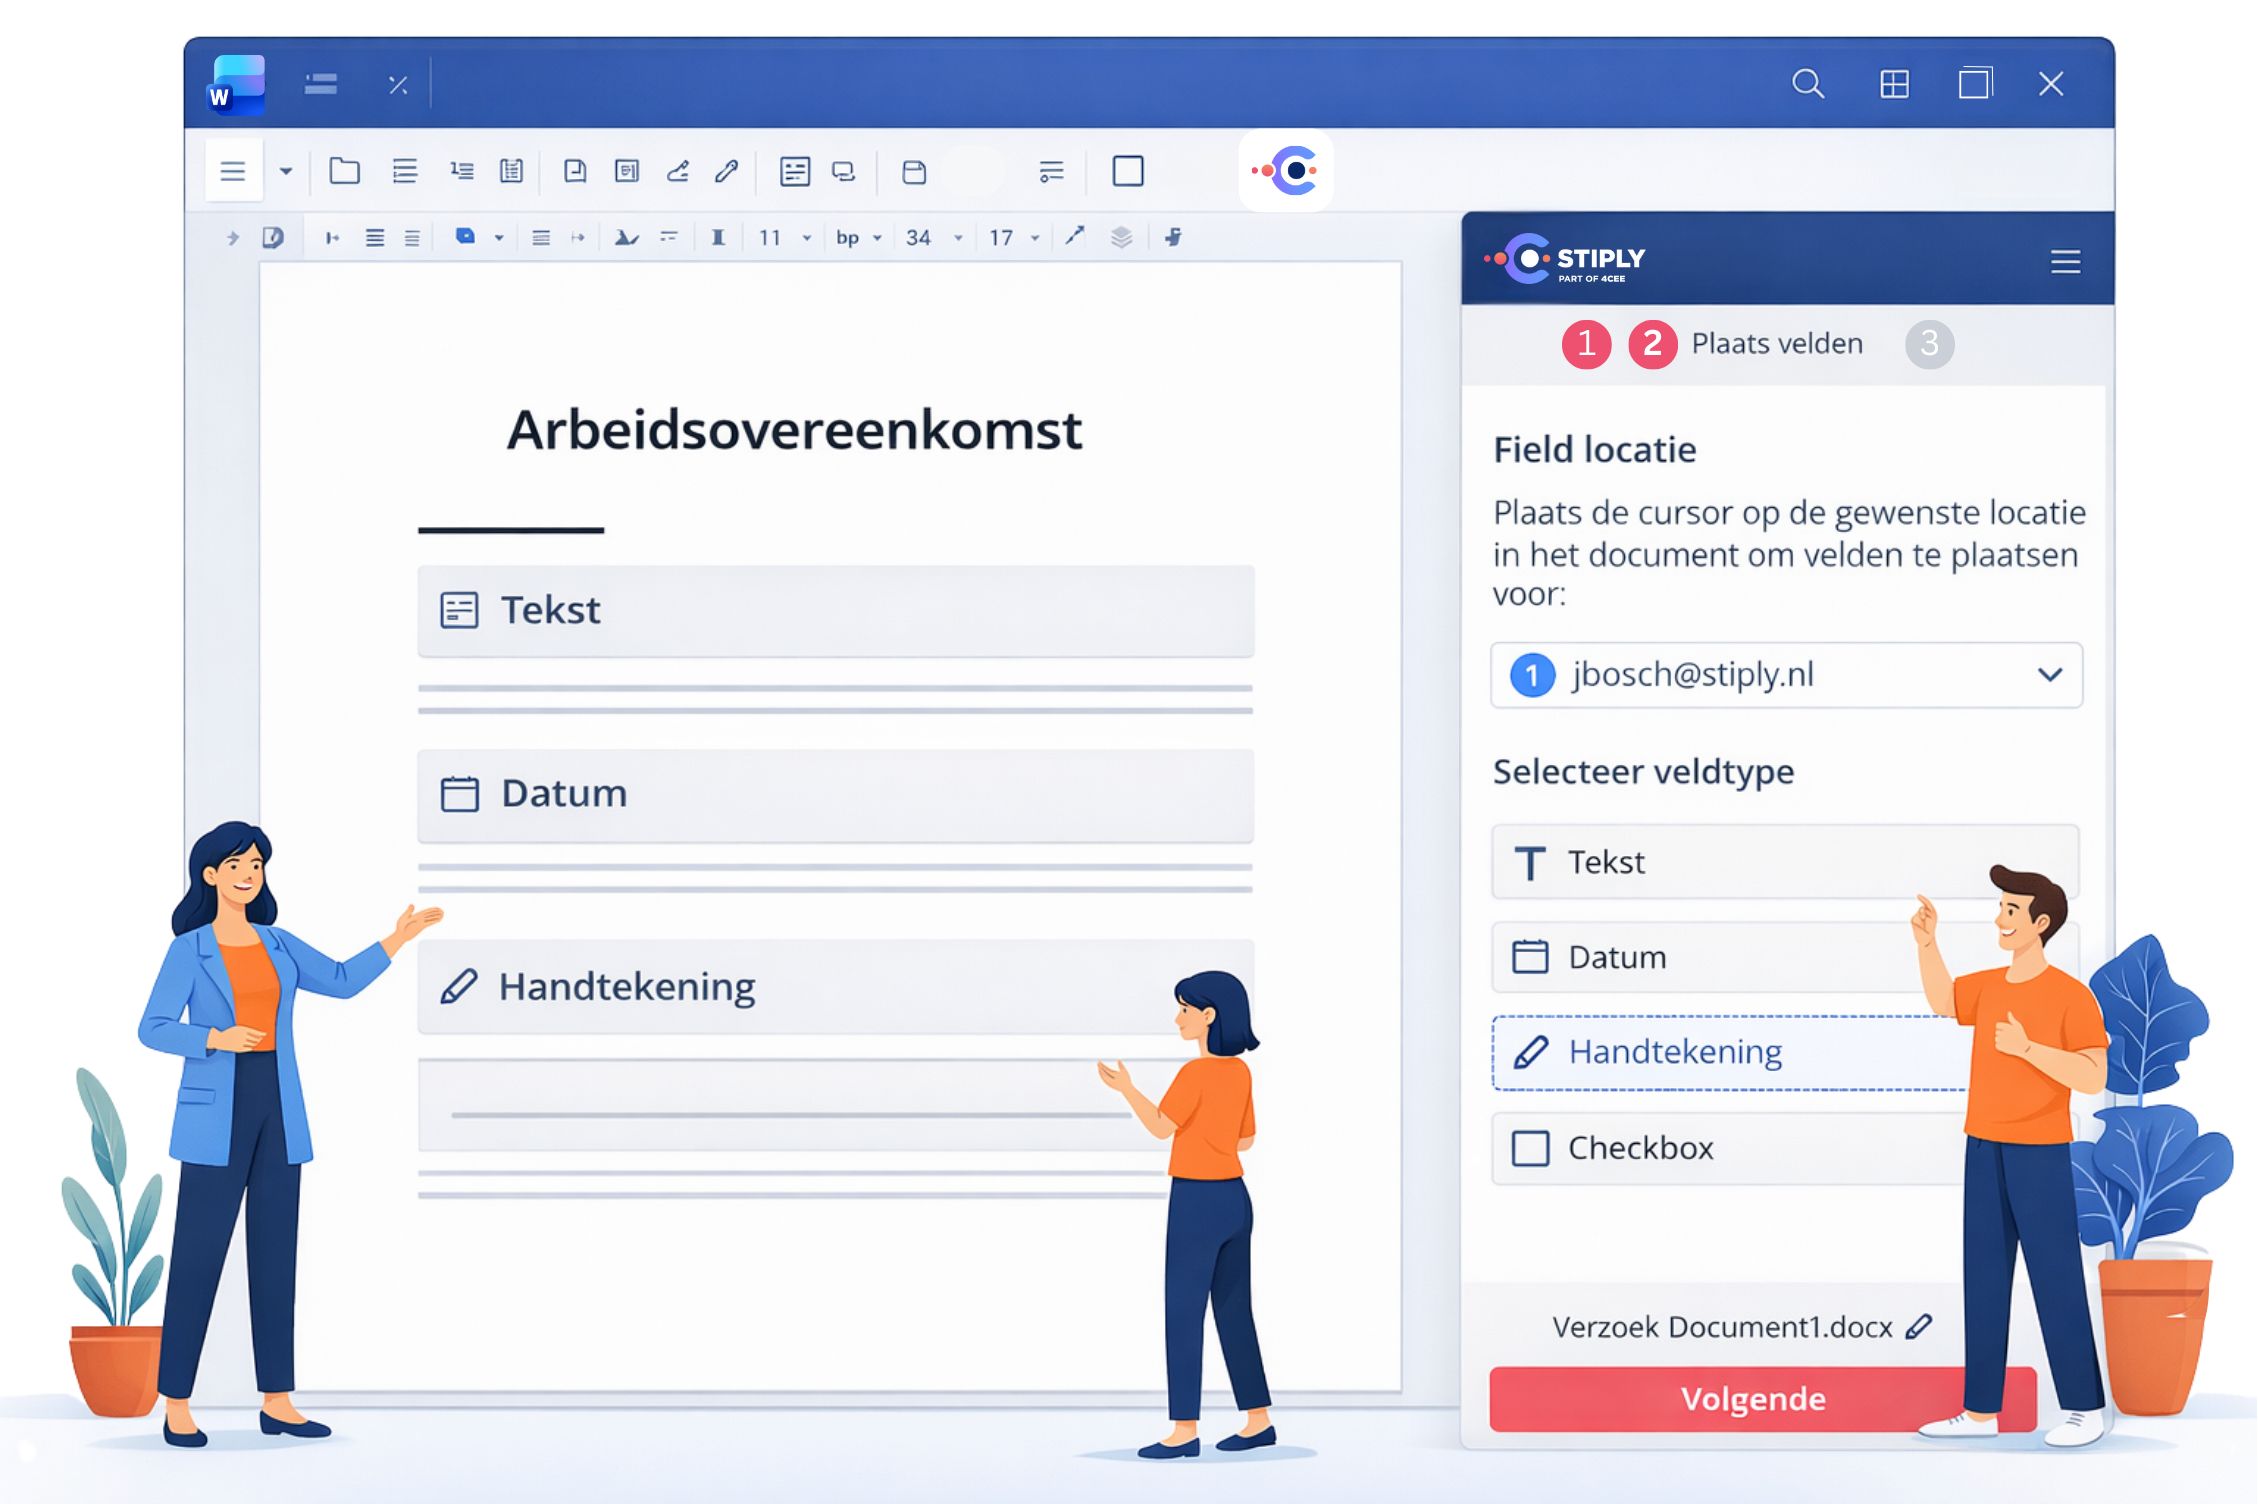Open font size 11 dropdown arrow
2258x1504 pixels.
click(806, 238)
